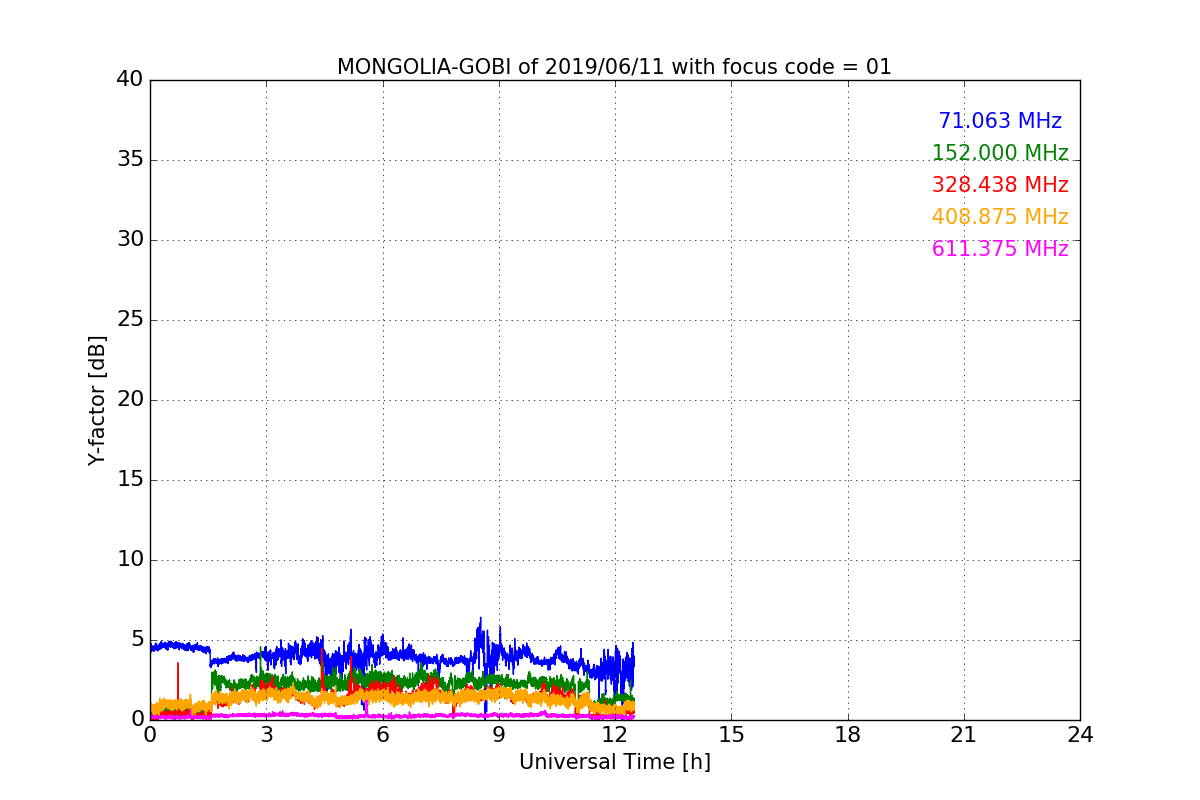Click the Y-factor [dB] axis label
Viewport: 1200px width, 800px height.
(x=97, y=400)
